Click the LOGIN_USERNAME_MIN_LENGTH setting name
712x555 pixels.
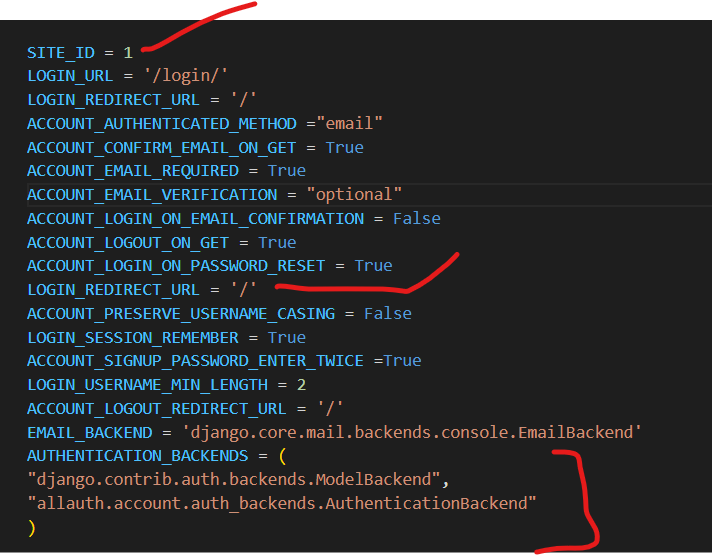pos(148,385)
